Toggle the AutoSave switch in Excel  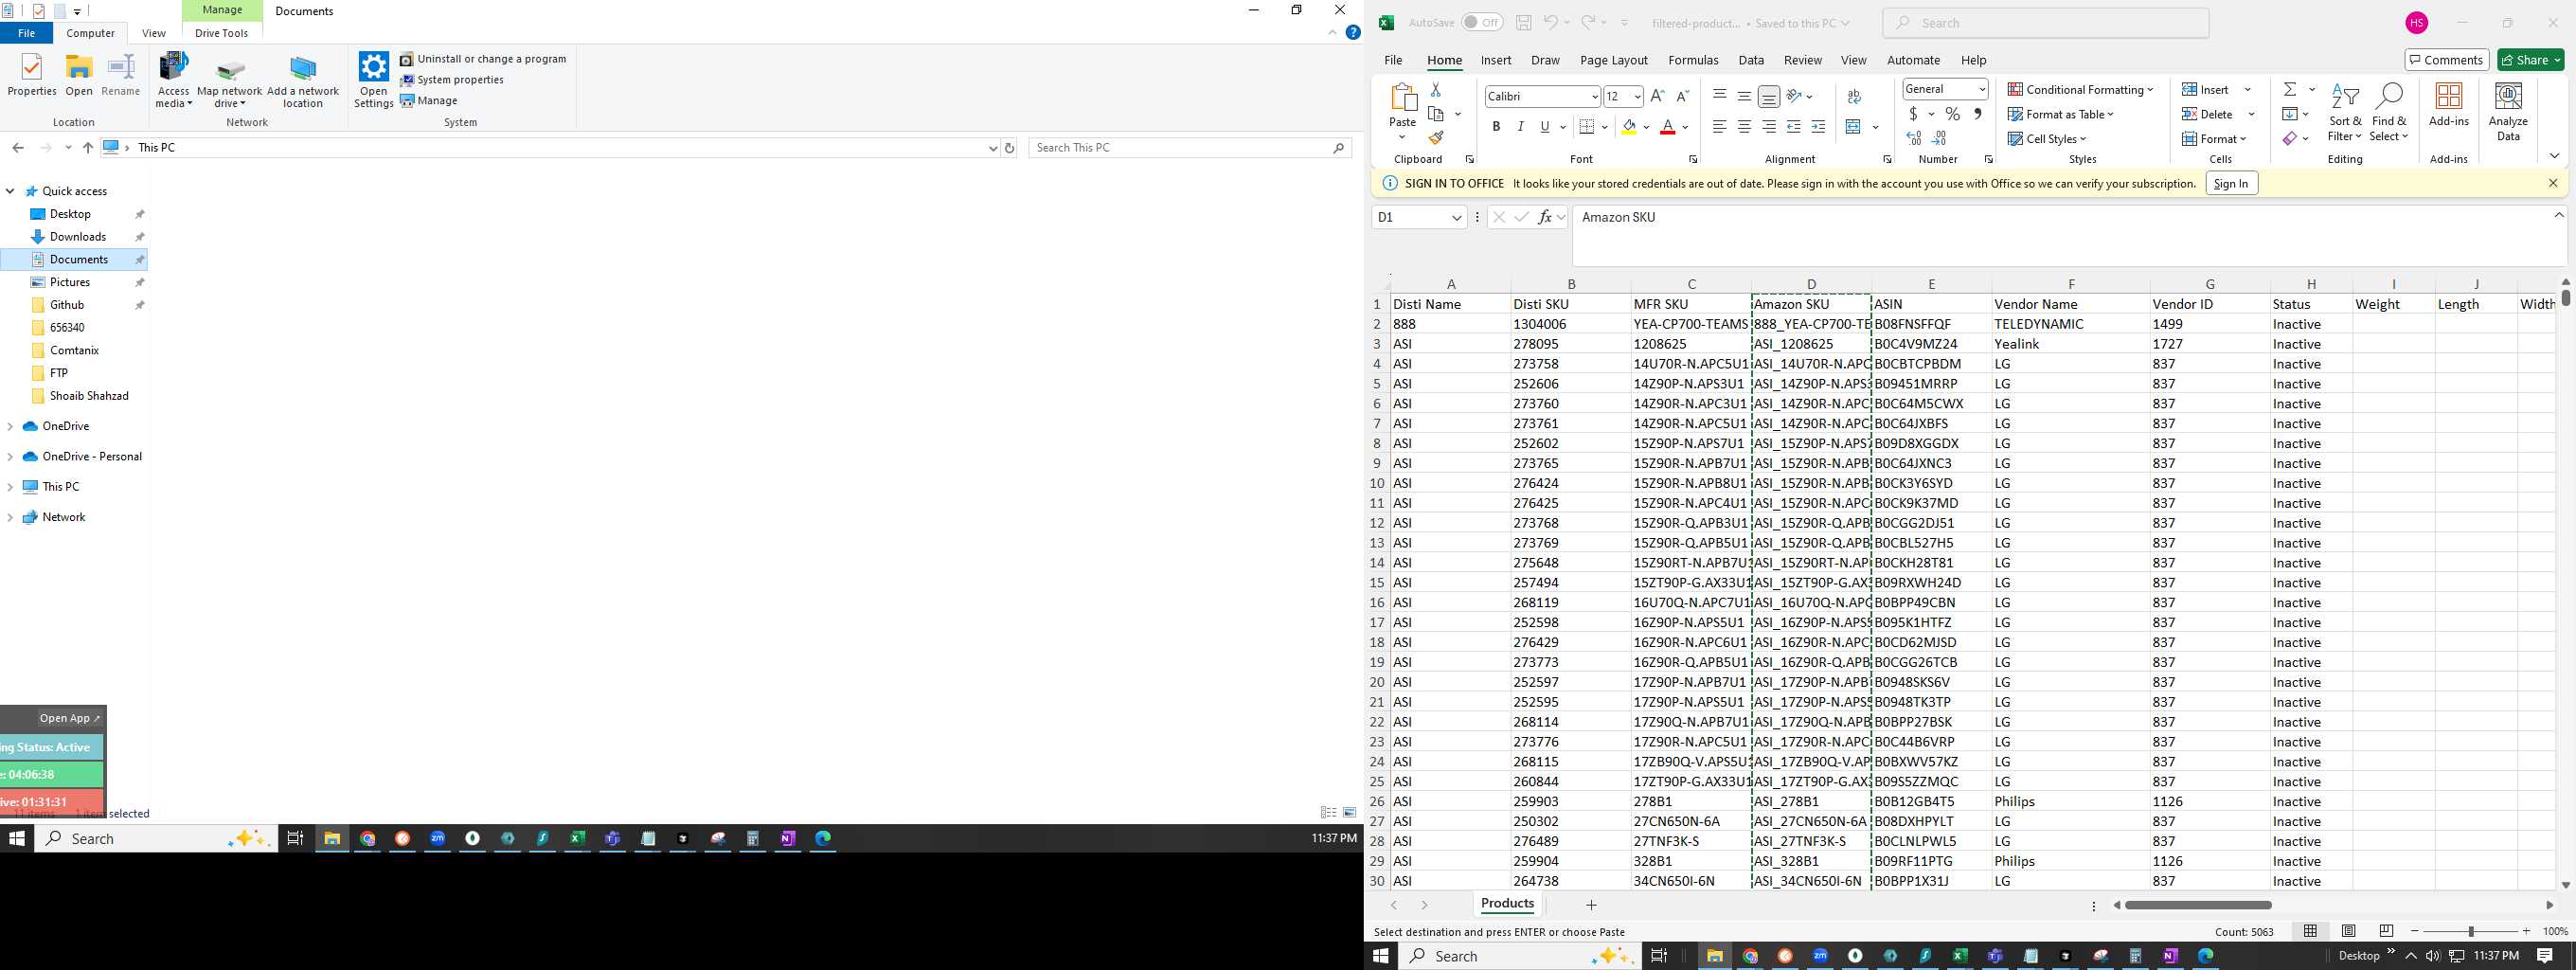coord(1482,23)
